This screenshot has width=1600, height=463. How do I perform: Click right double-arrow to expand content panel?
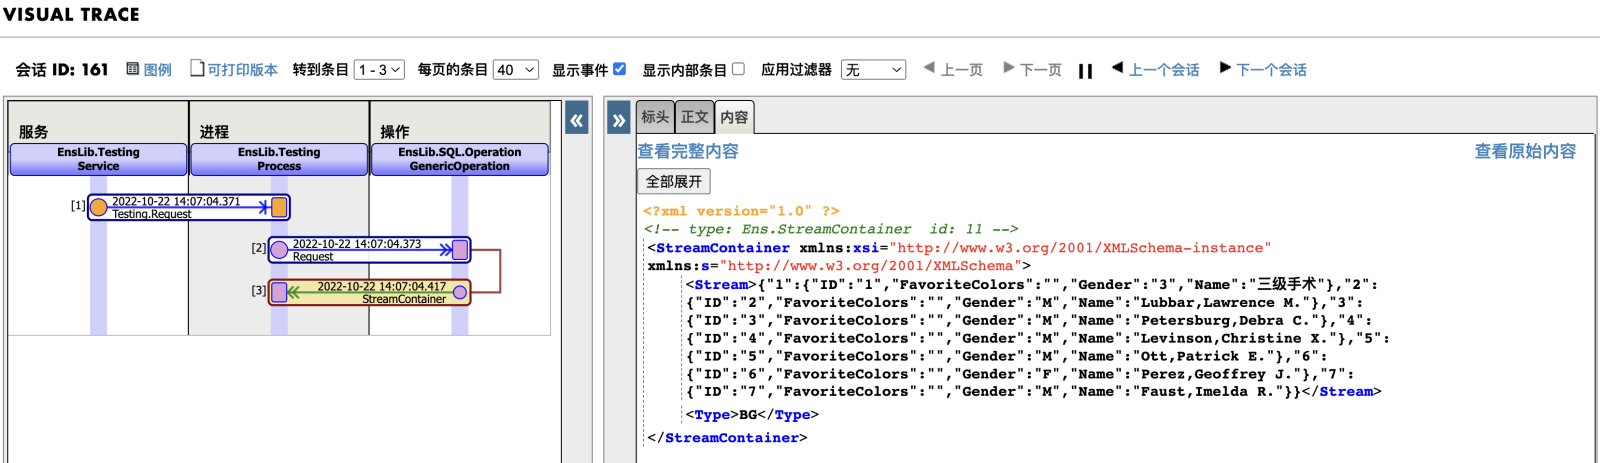[619, 121]
